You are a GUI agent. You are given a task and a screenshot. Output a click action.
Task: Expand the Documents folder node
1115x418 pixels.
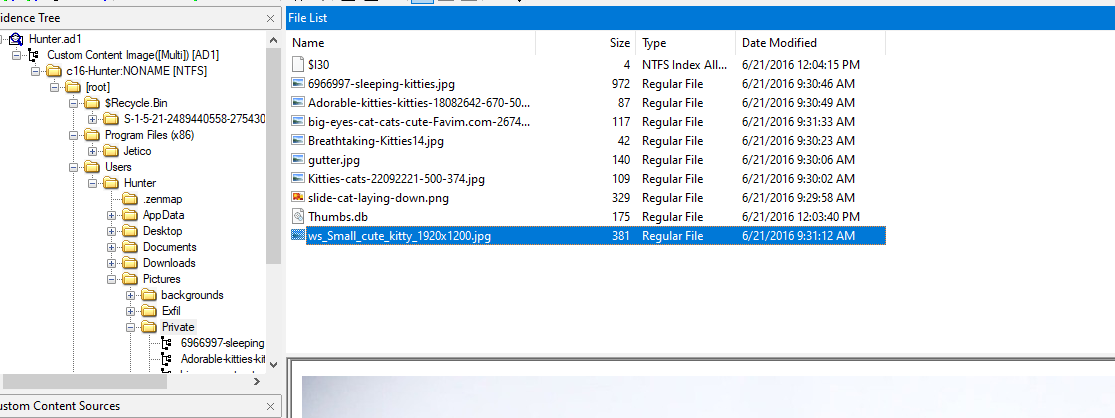(112, 247)
